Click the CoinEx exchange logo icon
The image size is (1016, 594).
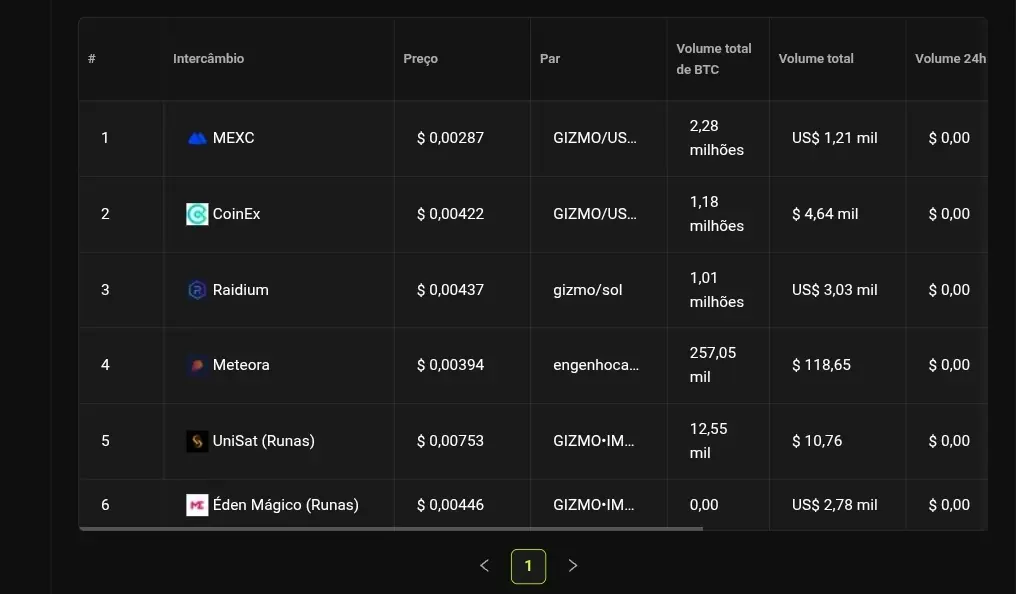tap(197, 214)
